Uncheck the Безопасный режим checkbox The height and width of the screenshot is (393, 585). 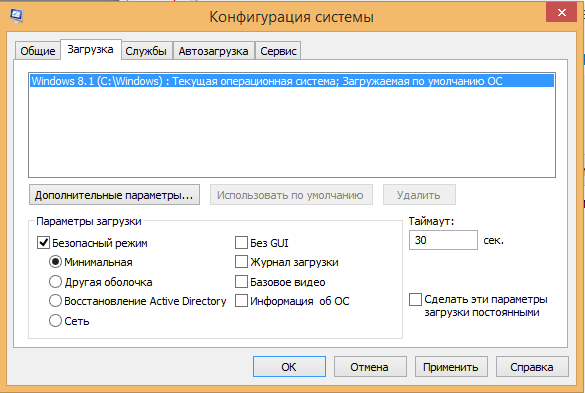(43, 243)
